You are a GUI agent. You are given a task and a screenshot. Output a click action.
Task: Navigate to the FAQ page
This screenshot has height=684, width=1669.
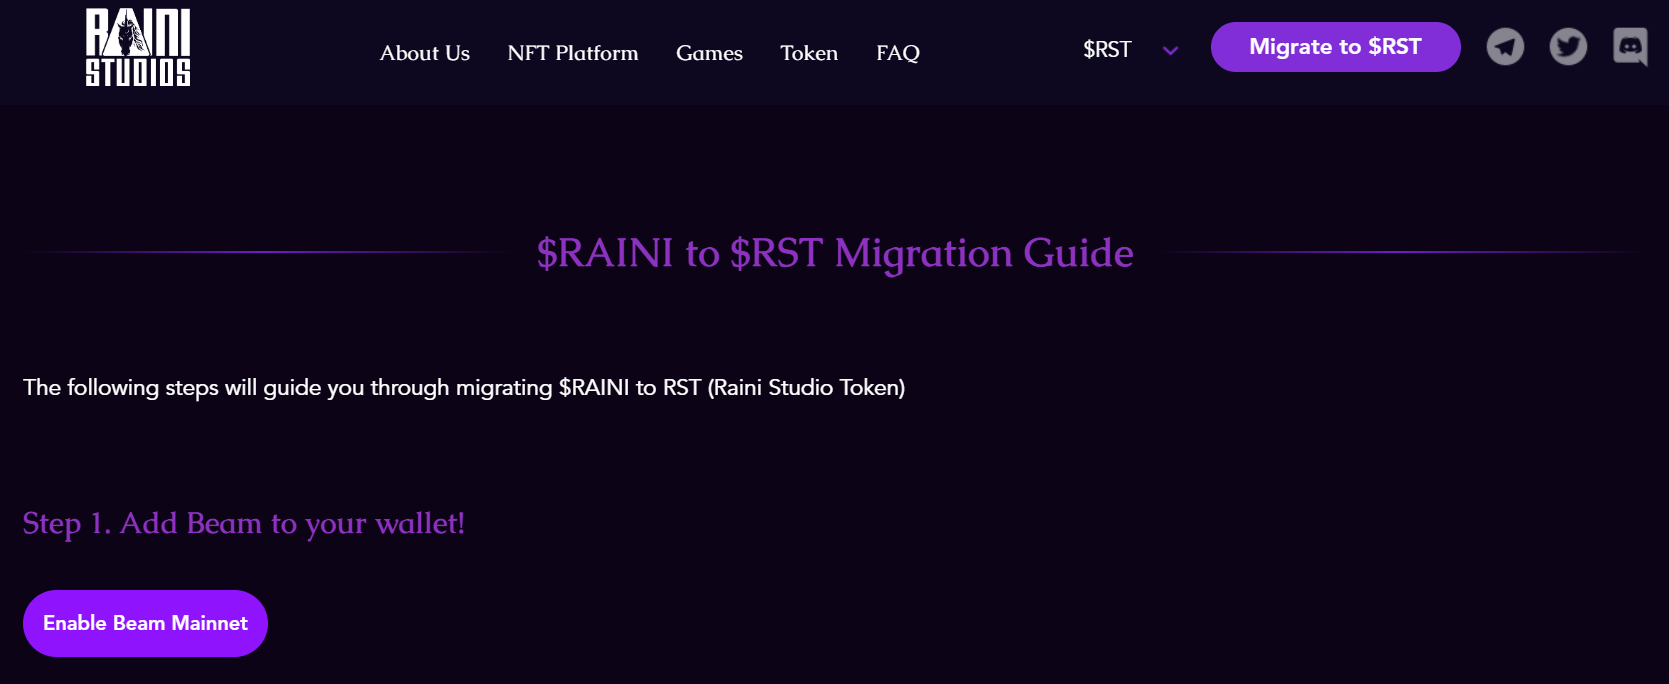898,53
